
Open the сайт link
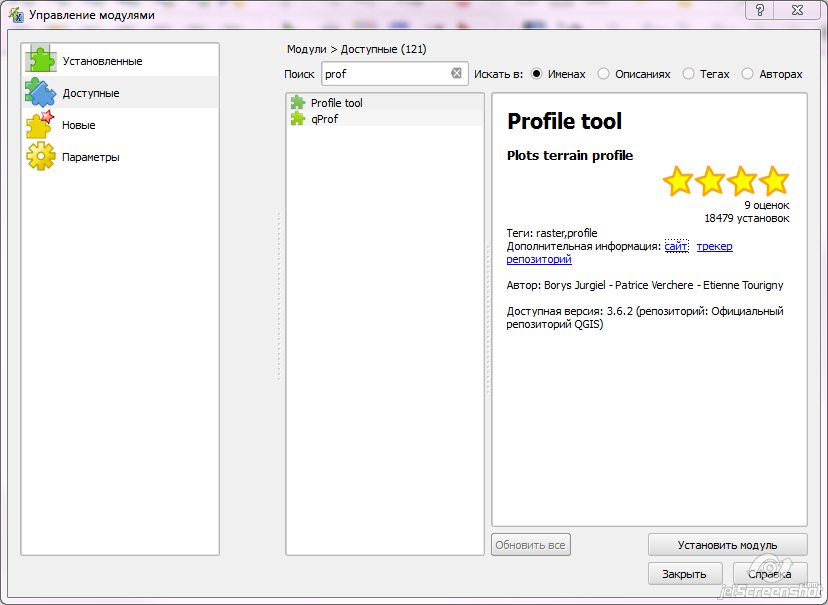pos(676,246)
